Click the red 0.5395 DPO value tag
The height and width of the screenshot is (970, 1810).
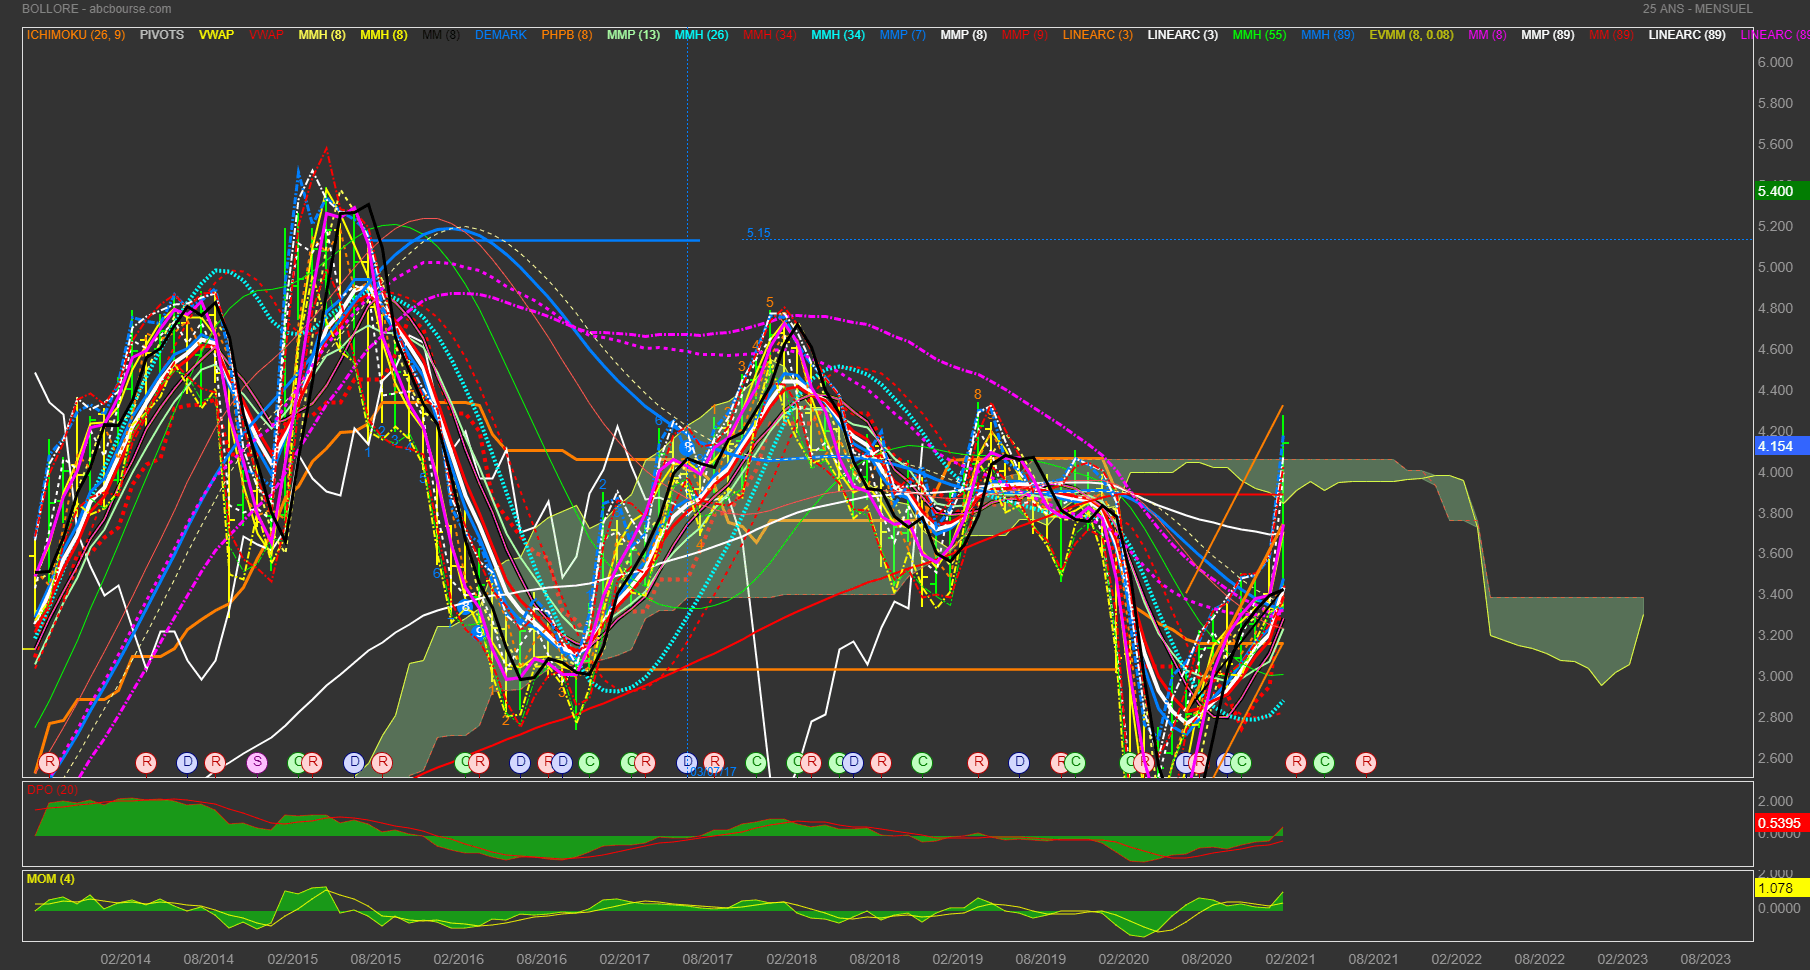pyautogui.click(x=1782, y=823)
